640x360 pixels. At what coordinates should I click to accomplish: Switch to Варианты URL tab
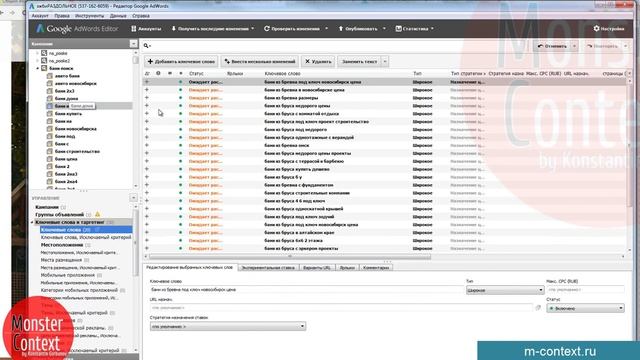click(317, 268)
